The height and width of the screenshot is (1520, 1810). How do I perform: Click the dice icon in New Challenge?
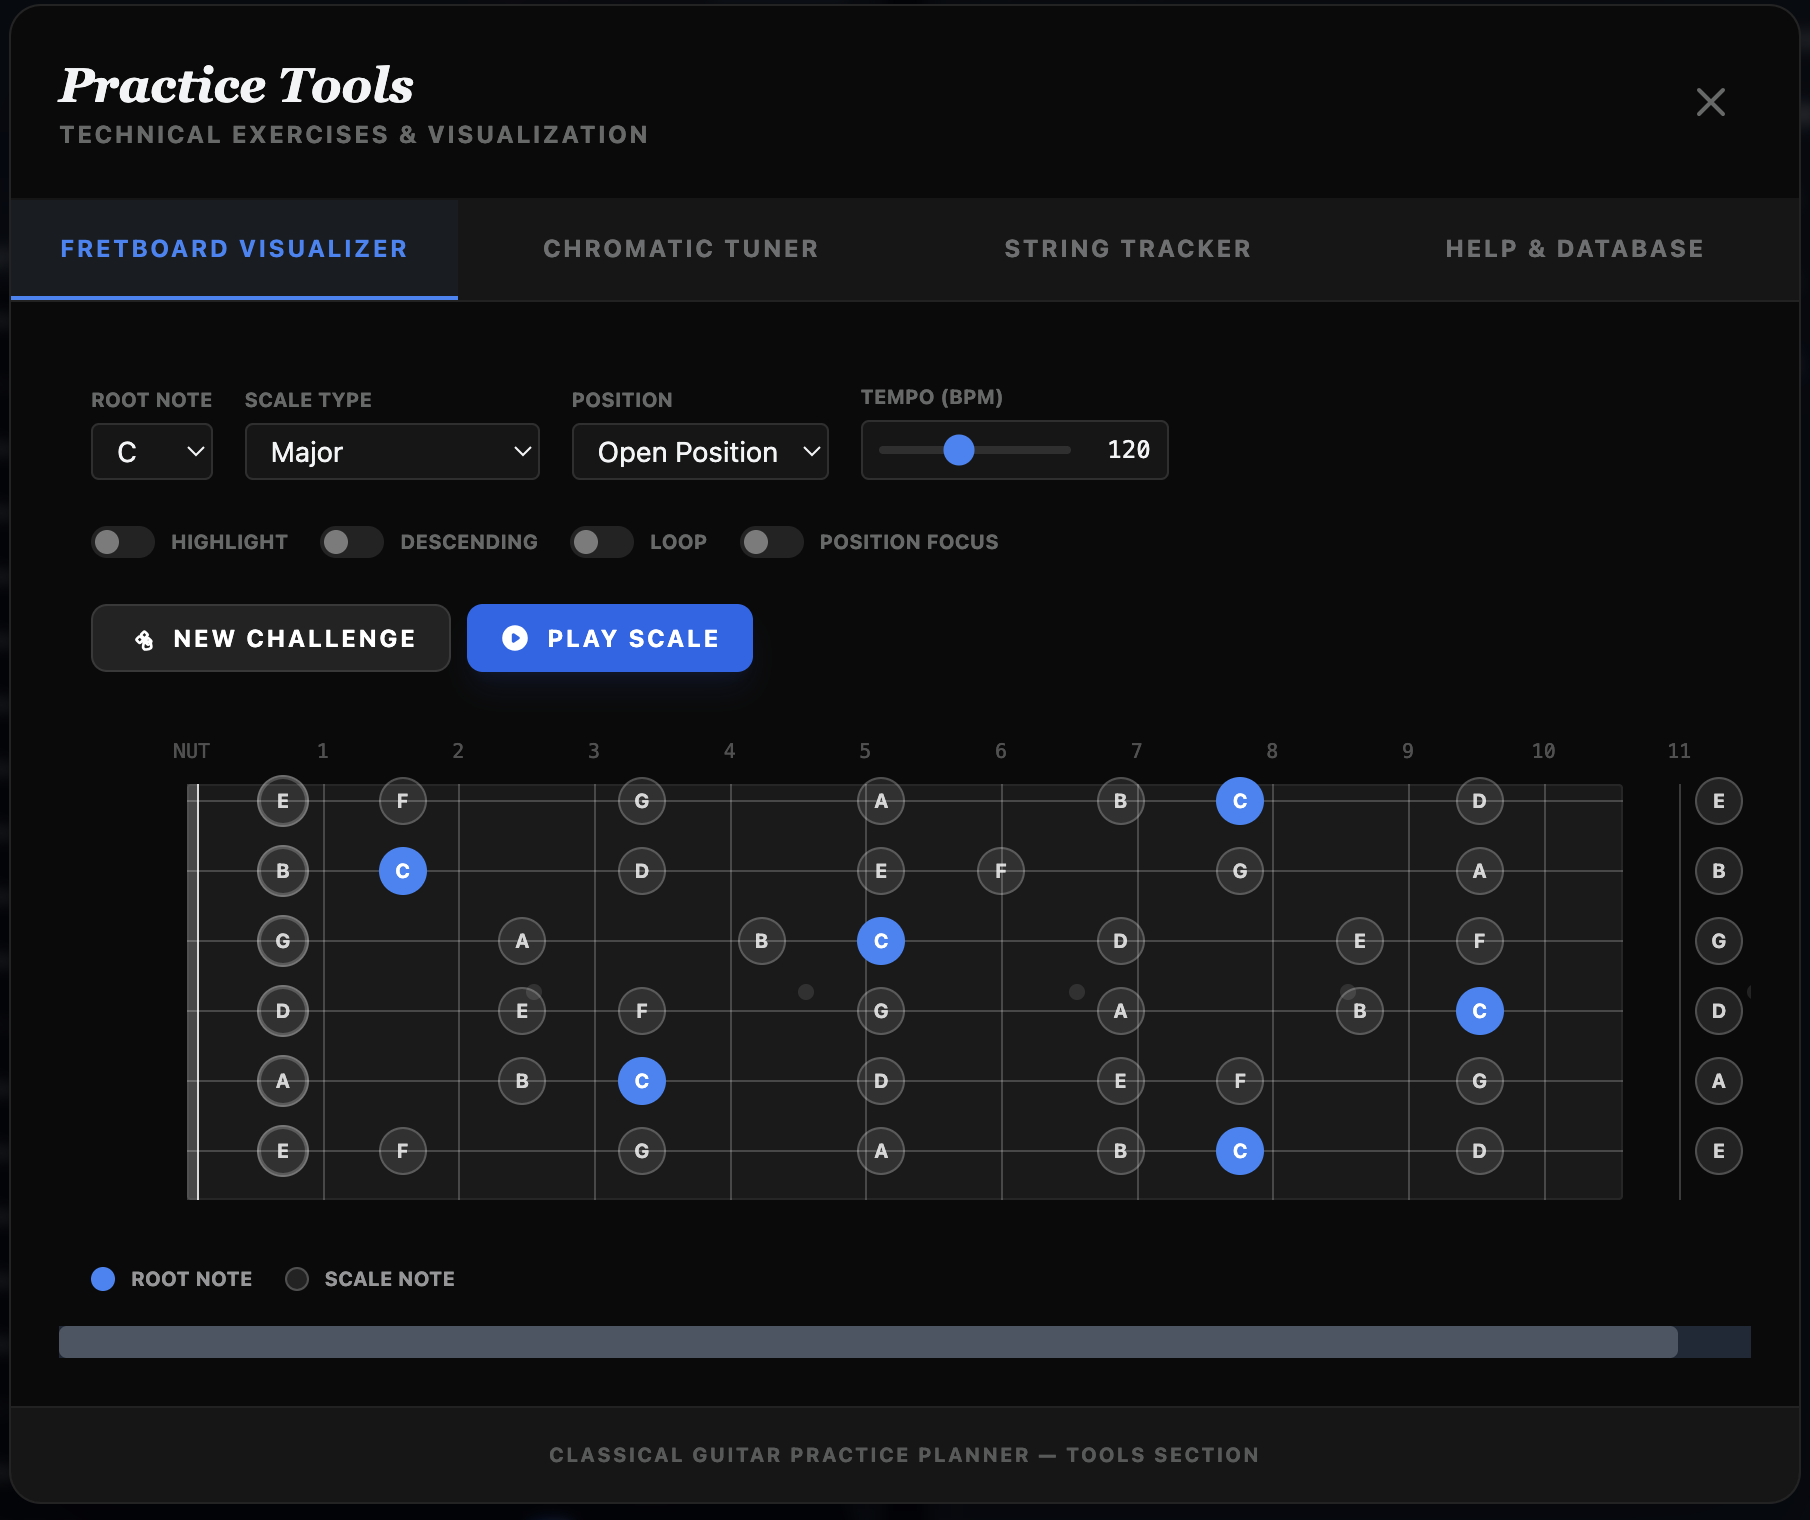(x=144, y=639)
